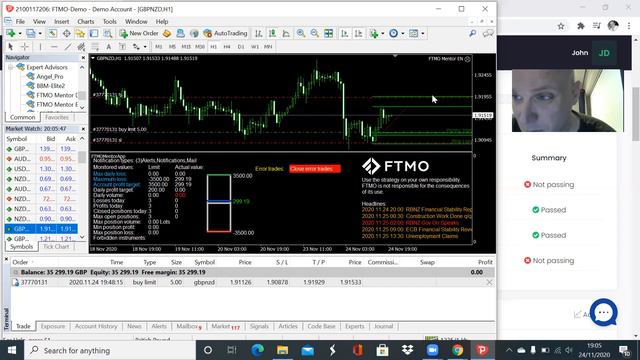
Task: Switch timeframe to M15
Action: pyautogui.click(x=186, y=47)
